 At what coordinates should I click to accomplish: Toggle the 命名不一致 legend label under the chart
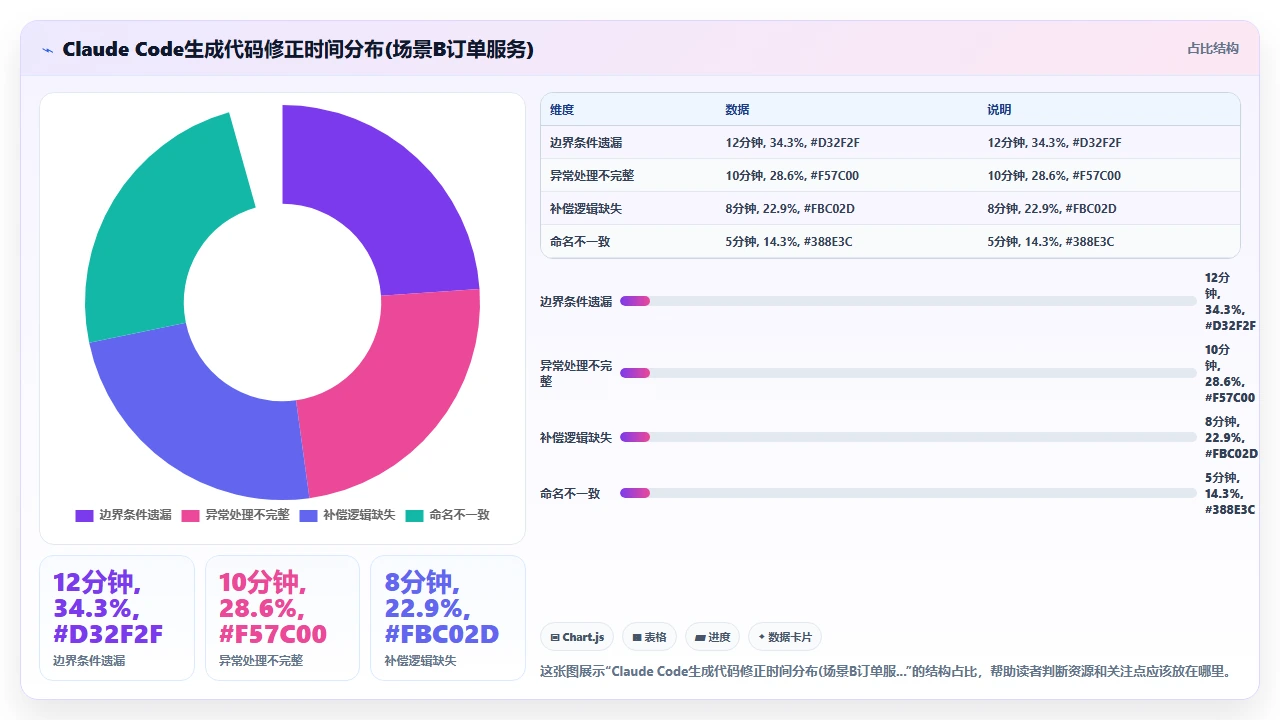click(459, 515)
